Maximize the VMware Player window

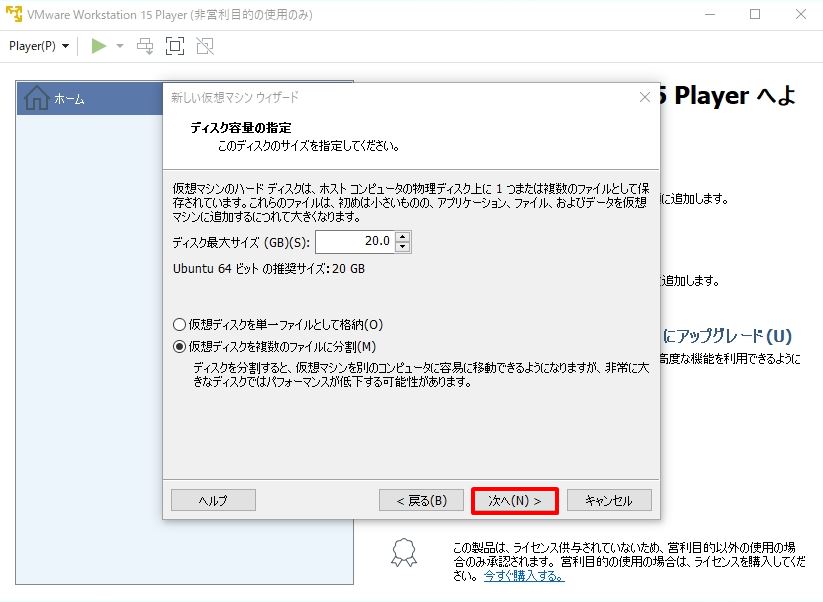pyautogui.click(x=755, y=14)
